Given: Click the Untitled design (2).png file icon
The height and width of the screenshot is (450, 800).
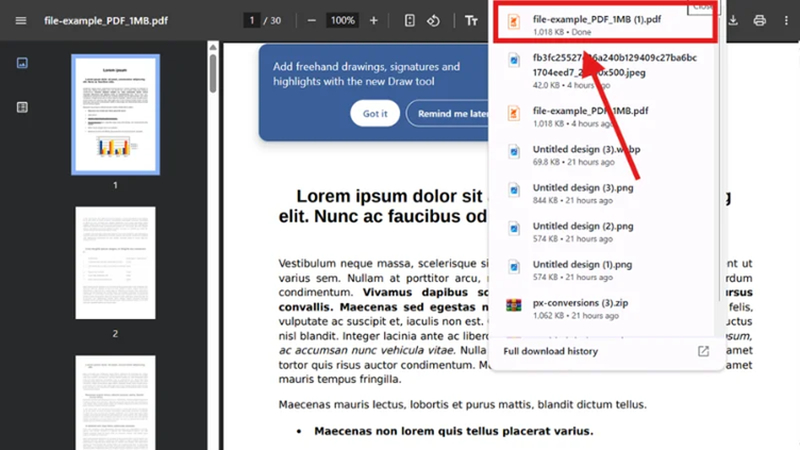Looking at the screenshot, I should point(514,228).
